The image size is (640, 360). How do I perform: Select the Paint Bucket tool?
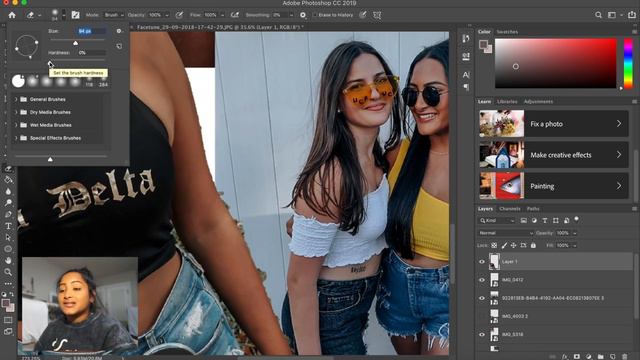tap(8, 180)
